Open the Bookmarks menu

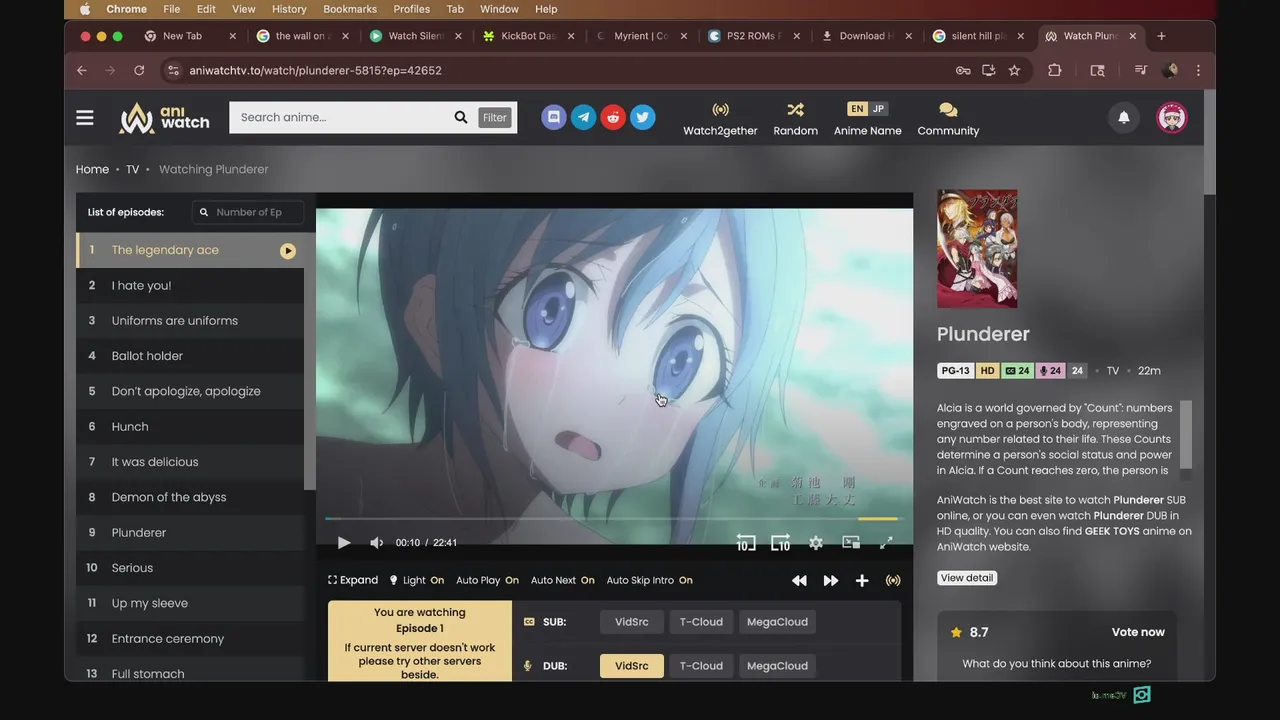click(x=350, y=9)
